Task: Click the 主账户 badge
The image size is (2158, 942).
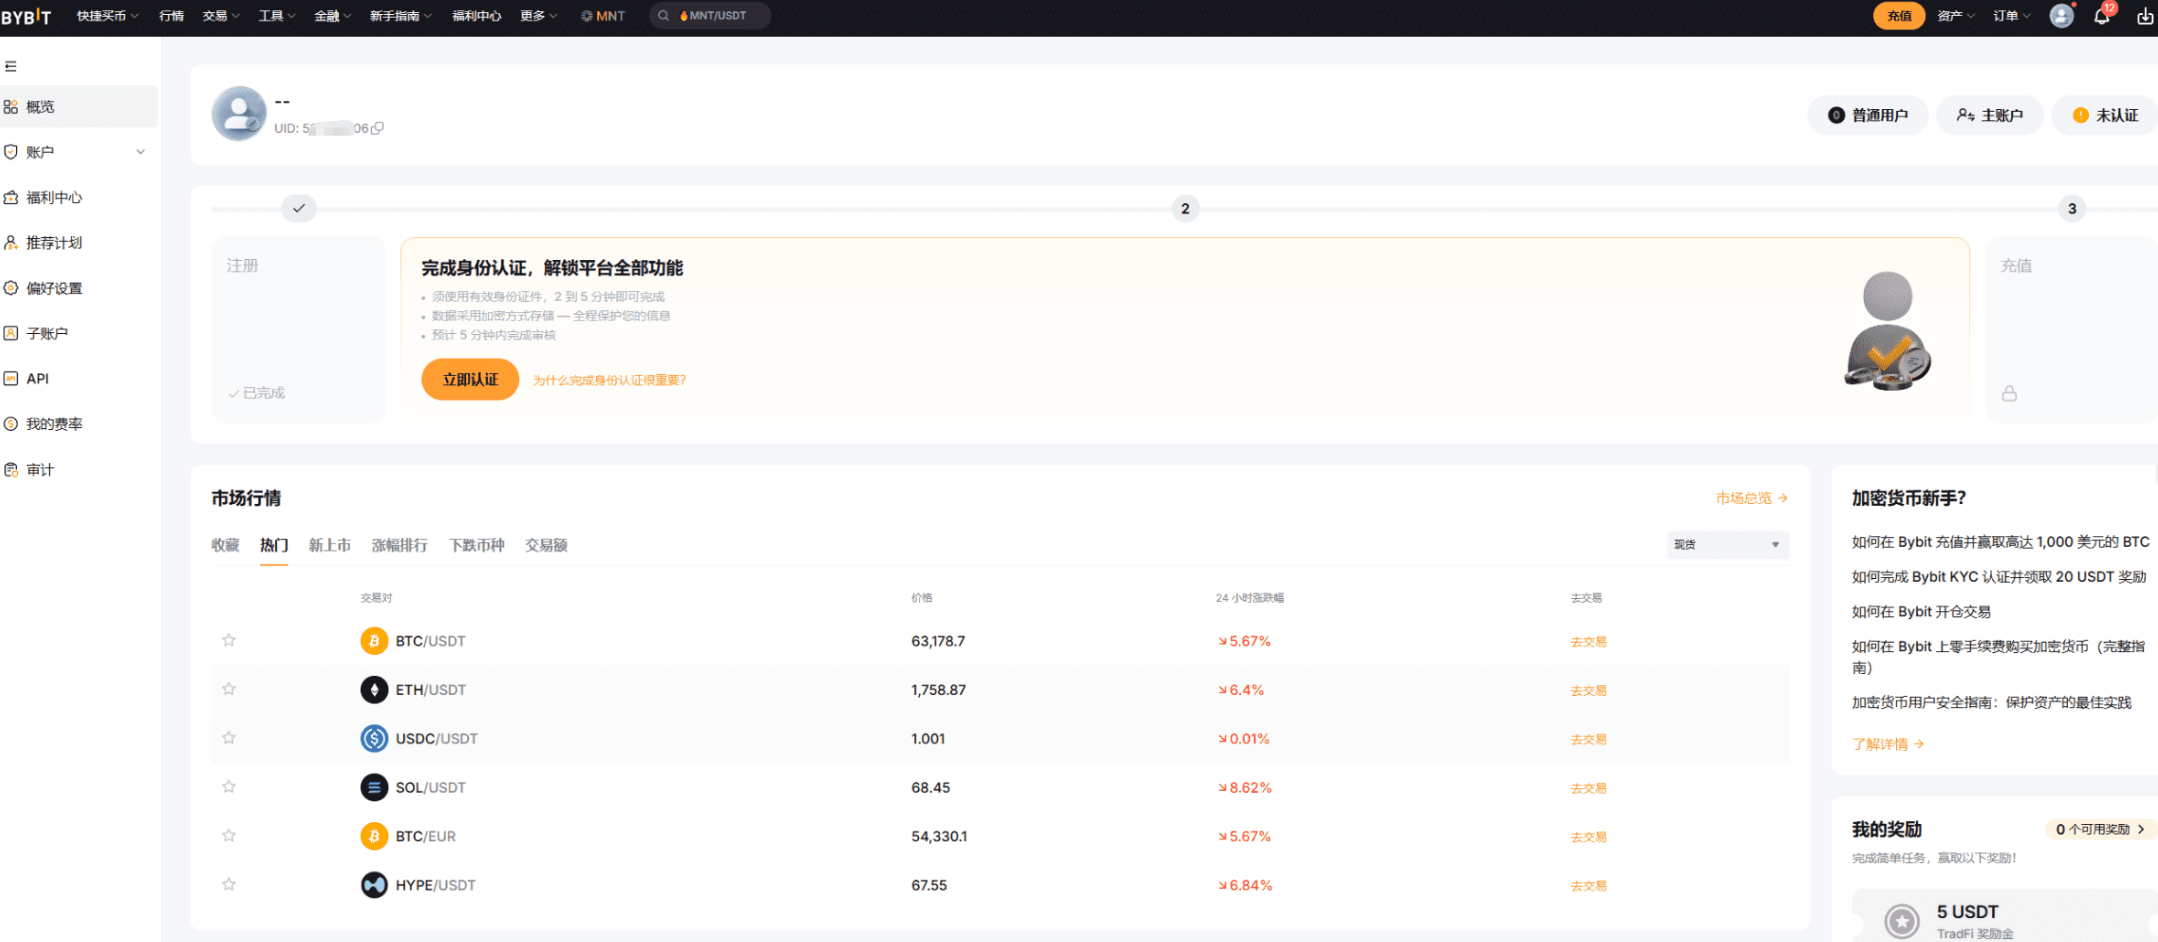Action: coord(1990,115)
